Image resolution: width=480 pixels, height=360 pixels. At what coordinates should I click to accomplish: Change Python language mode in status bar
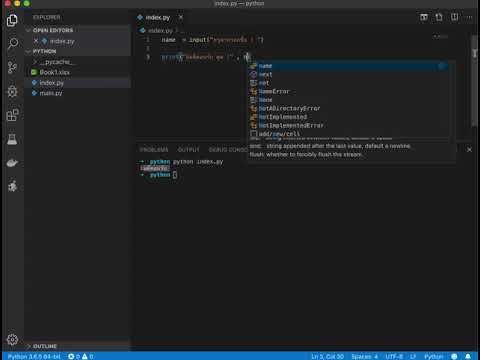coord(434,356)
